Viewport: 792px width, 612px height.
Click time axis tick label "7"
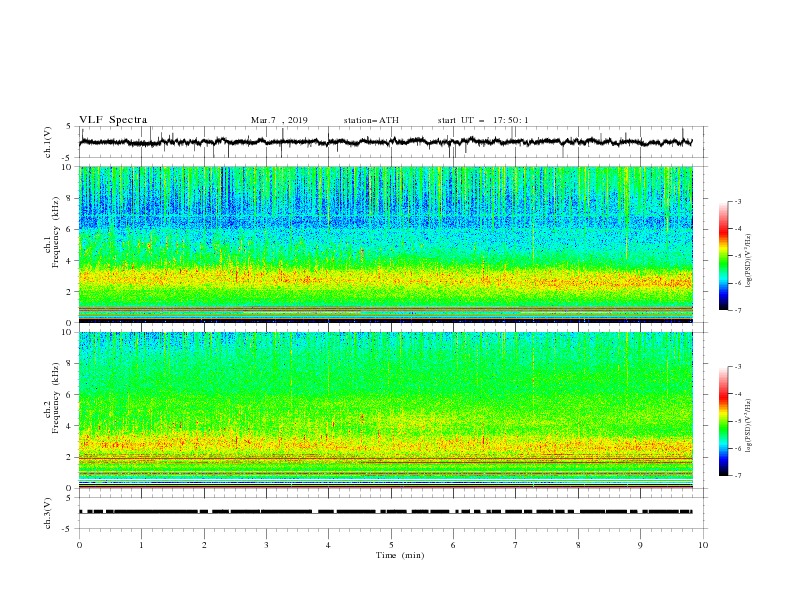(516, 545)
